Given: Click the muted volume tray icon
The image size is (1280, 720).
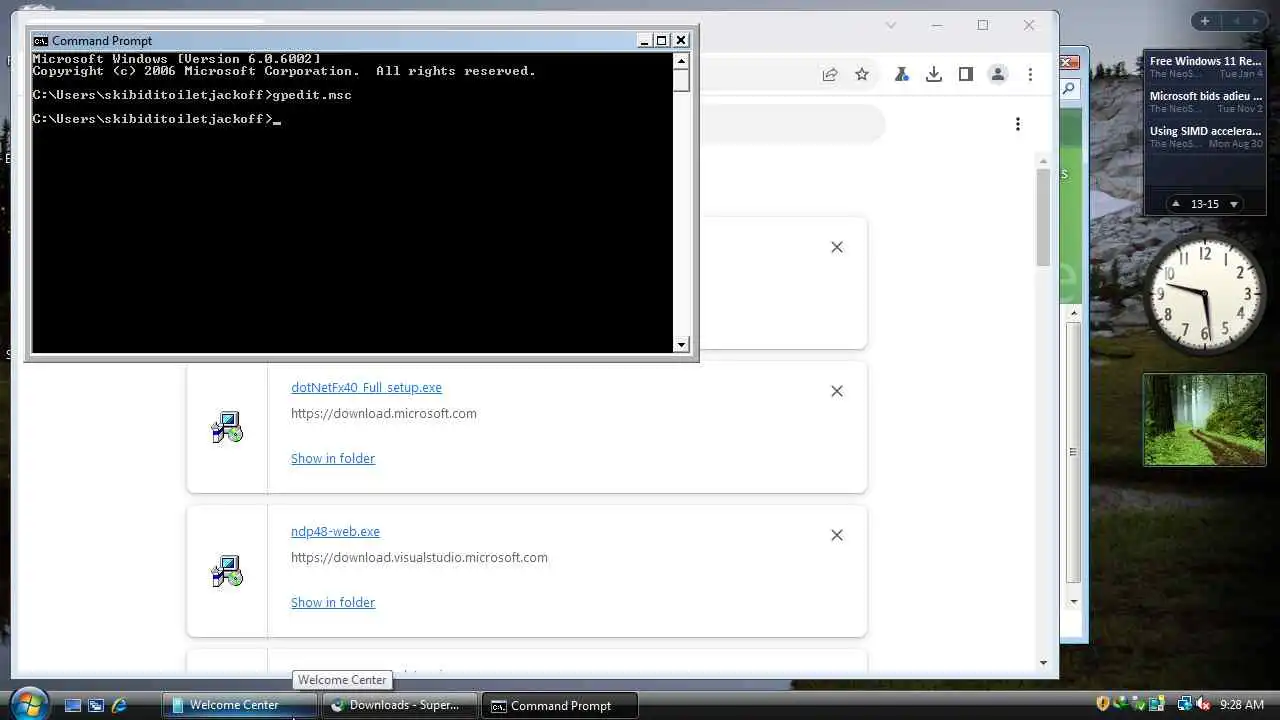Looking at the screenshot, I should pyautogui.click(x=1202, y=704).
